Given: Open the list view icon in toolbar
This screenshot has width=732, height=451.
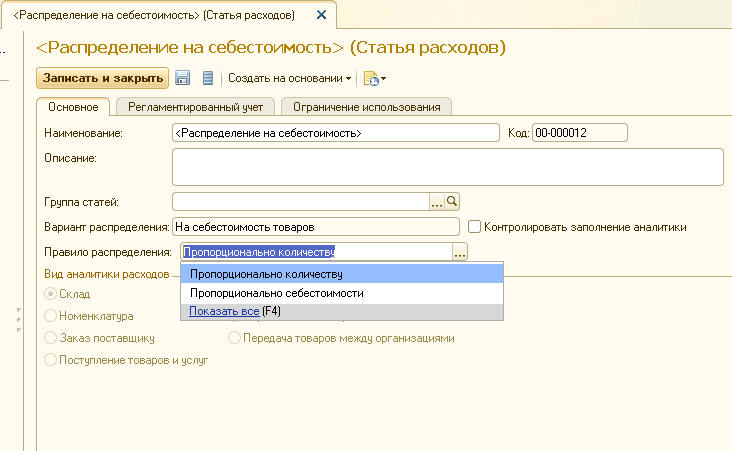Looking at the screenshot, I should pos(208,78).
